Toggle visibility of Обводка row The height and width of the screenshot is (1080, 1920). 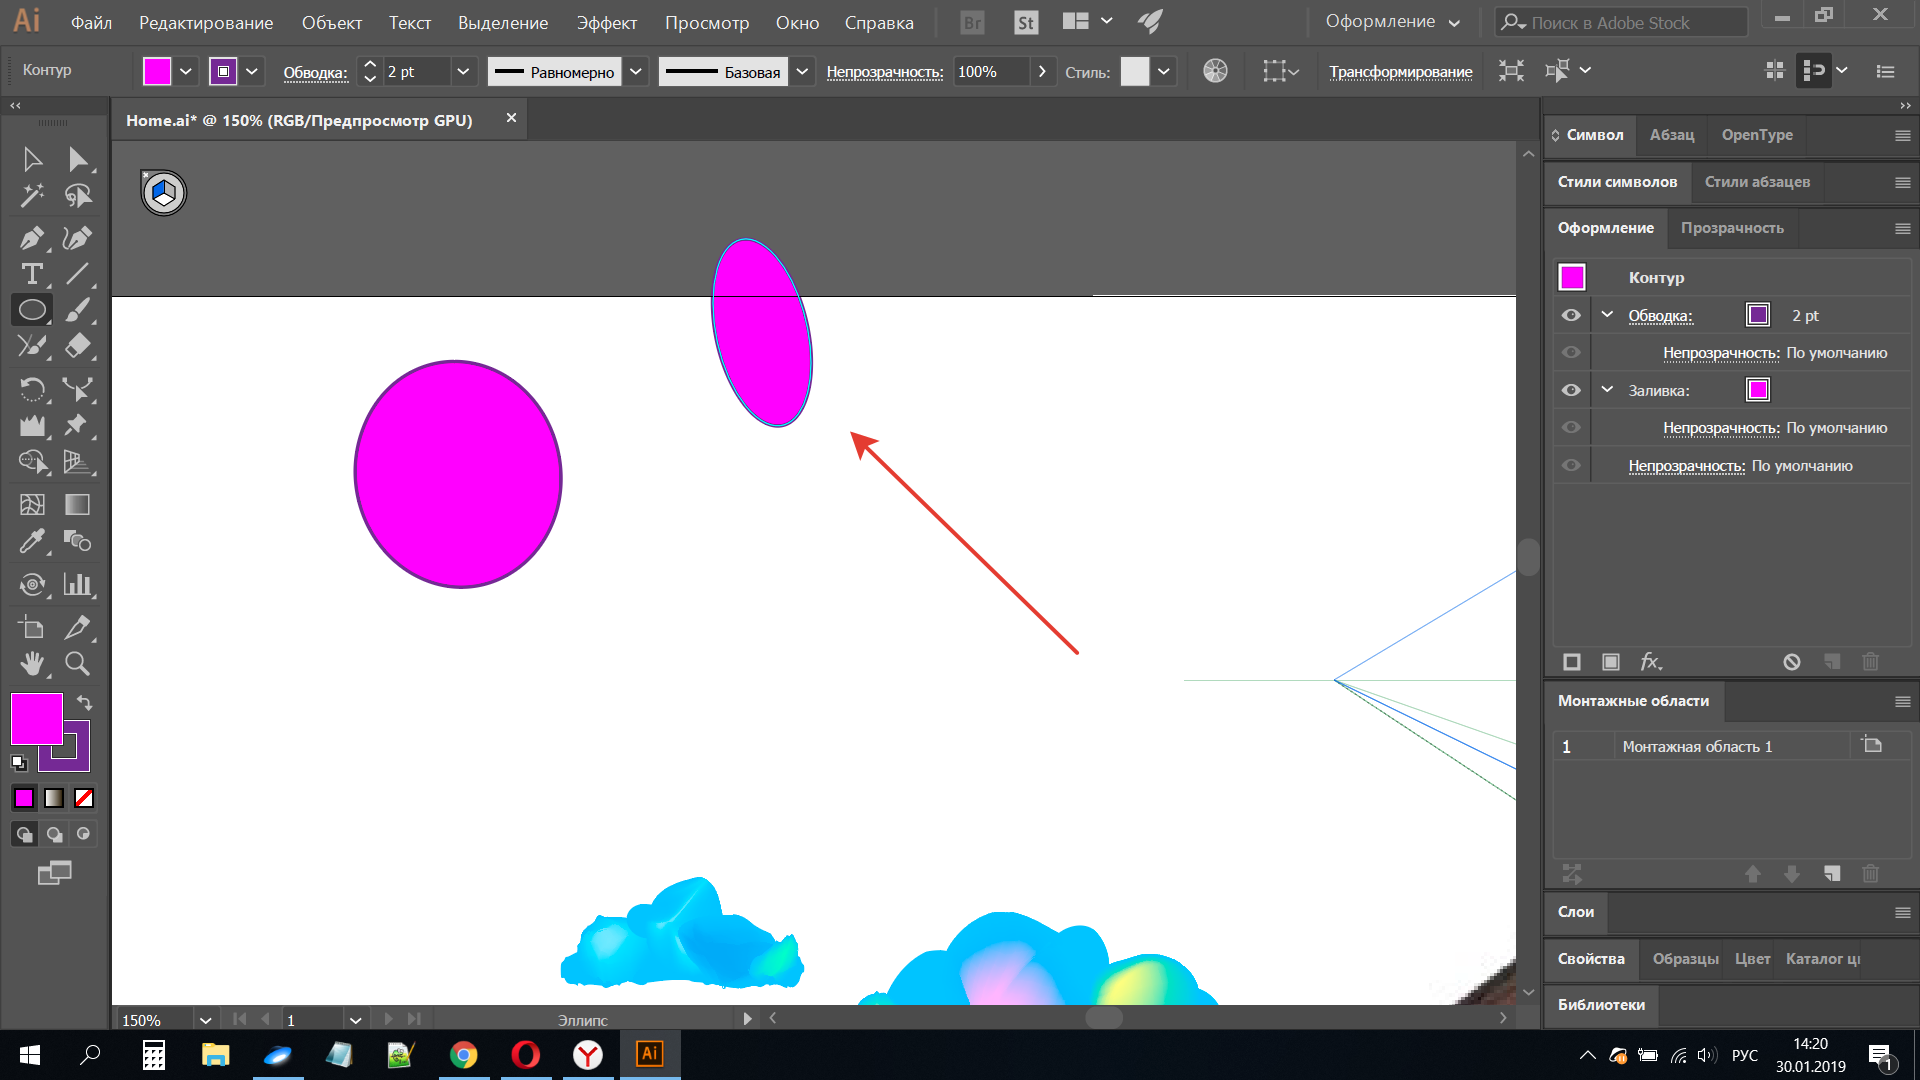(x=1571, y=316)
